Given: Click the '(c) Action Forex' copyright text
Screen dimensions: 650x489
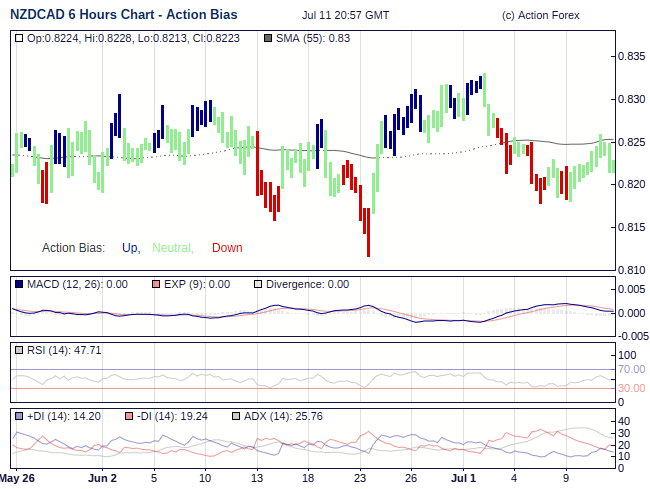Looking at the screenshot, I should click(540, 15).
